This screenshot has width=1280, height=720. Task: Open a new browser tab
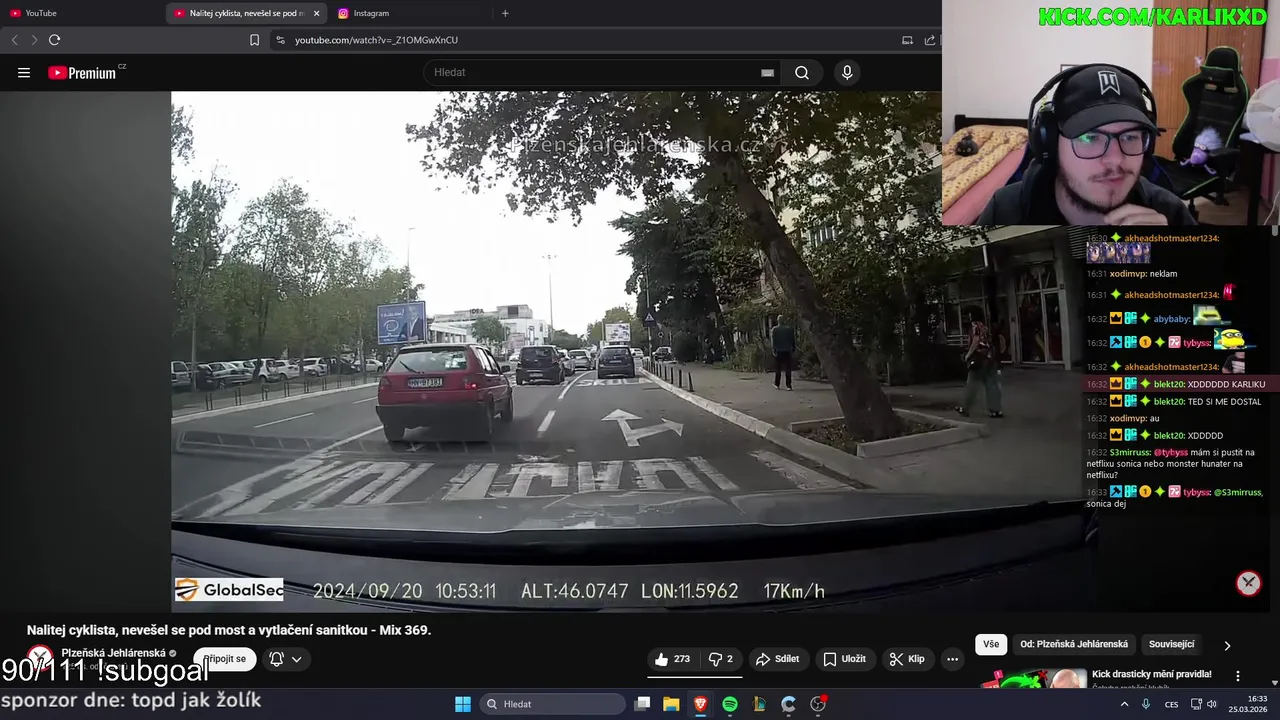pyautogui.click(x=505, y=13)
